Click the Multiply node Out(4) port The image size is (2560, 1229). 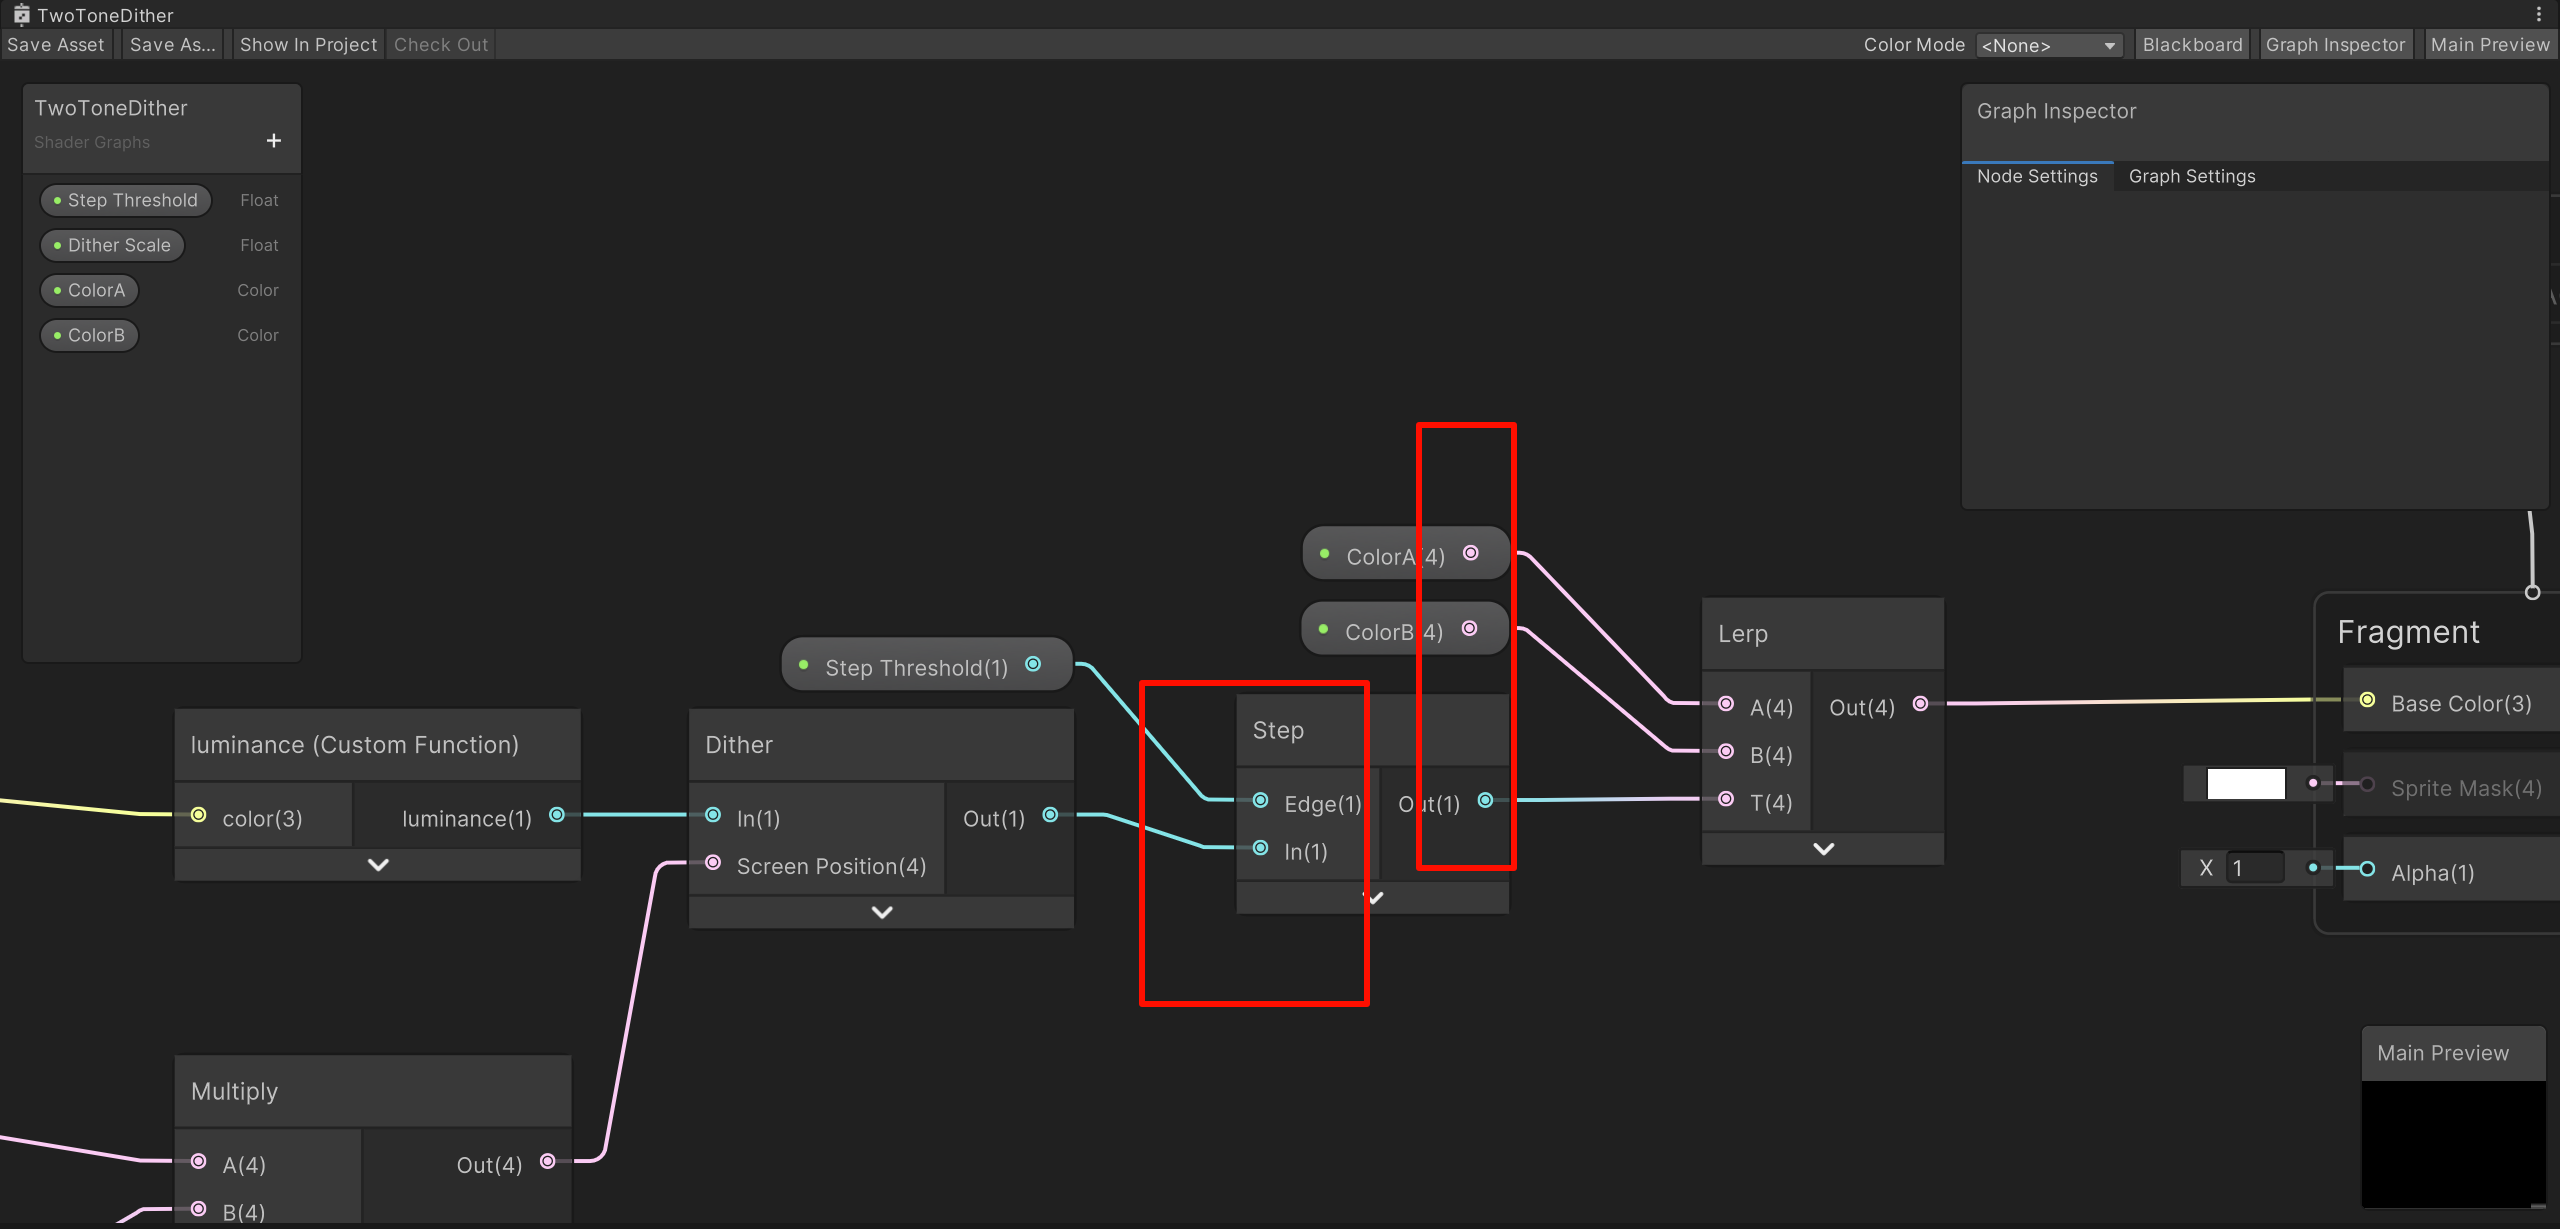click(x=547, y=1161)
